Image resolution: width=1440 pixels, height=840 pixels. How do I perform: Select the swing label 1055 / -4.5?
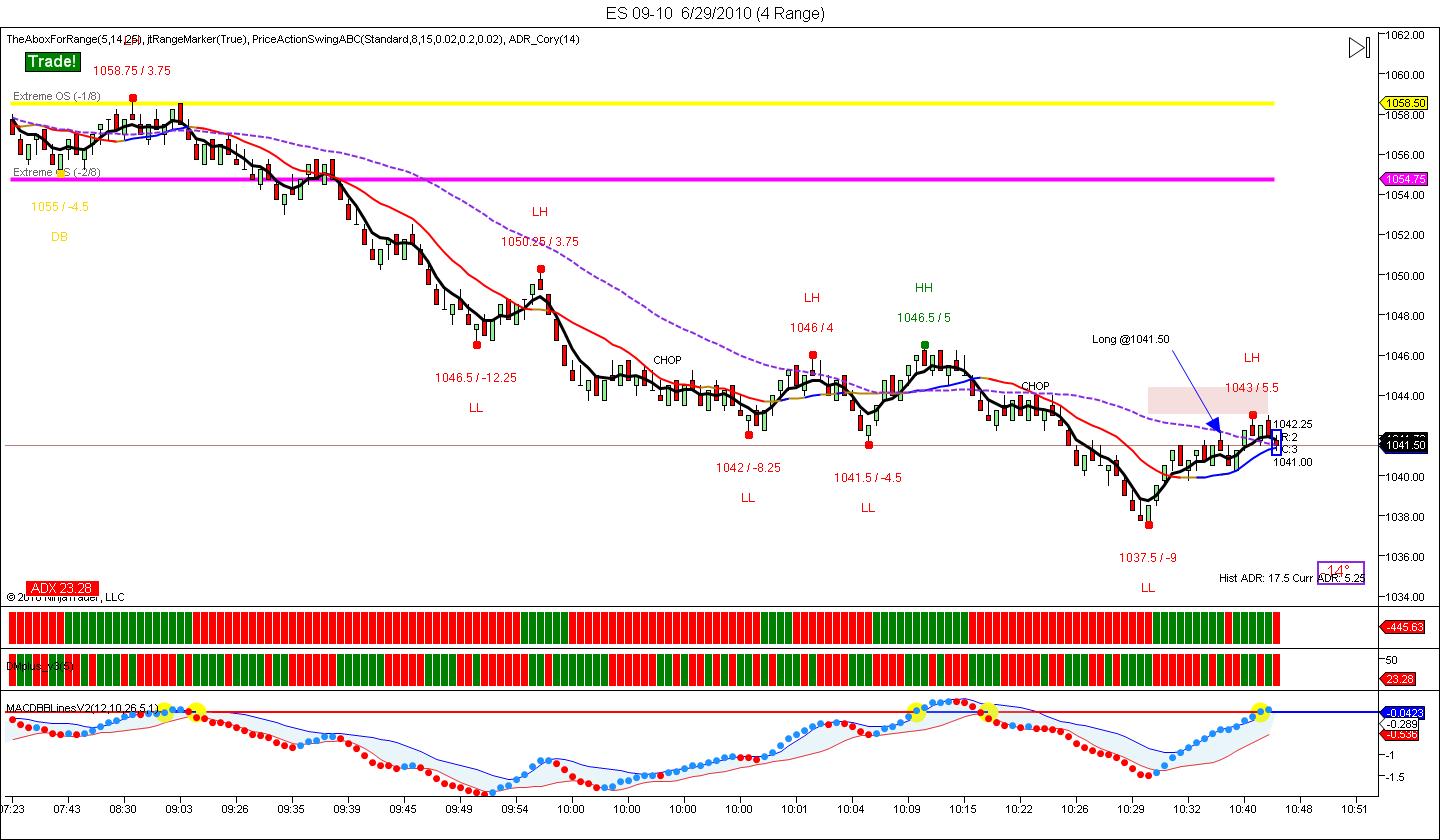(60, 207)
